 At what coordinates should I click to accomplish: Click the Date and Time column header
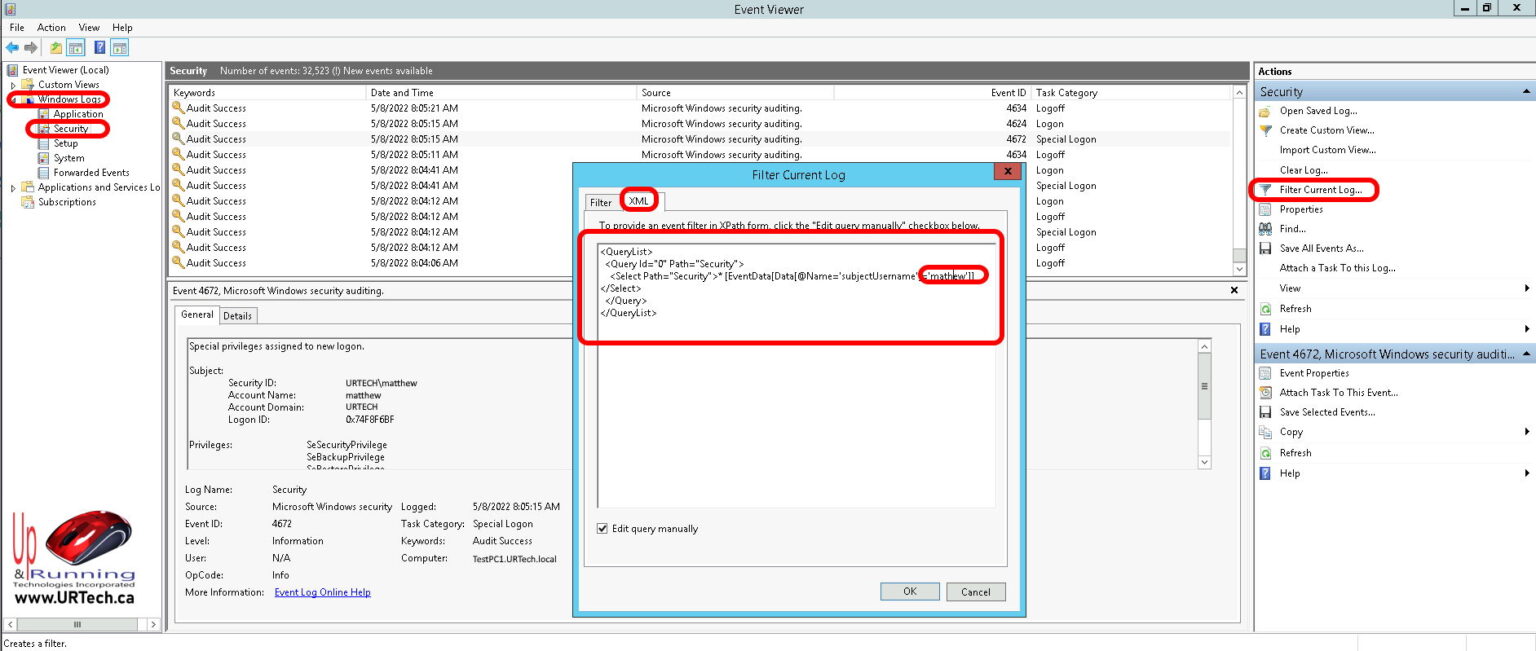(x=402, y=93)
